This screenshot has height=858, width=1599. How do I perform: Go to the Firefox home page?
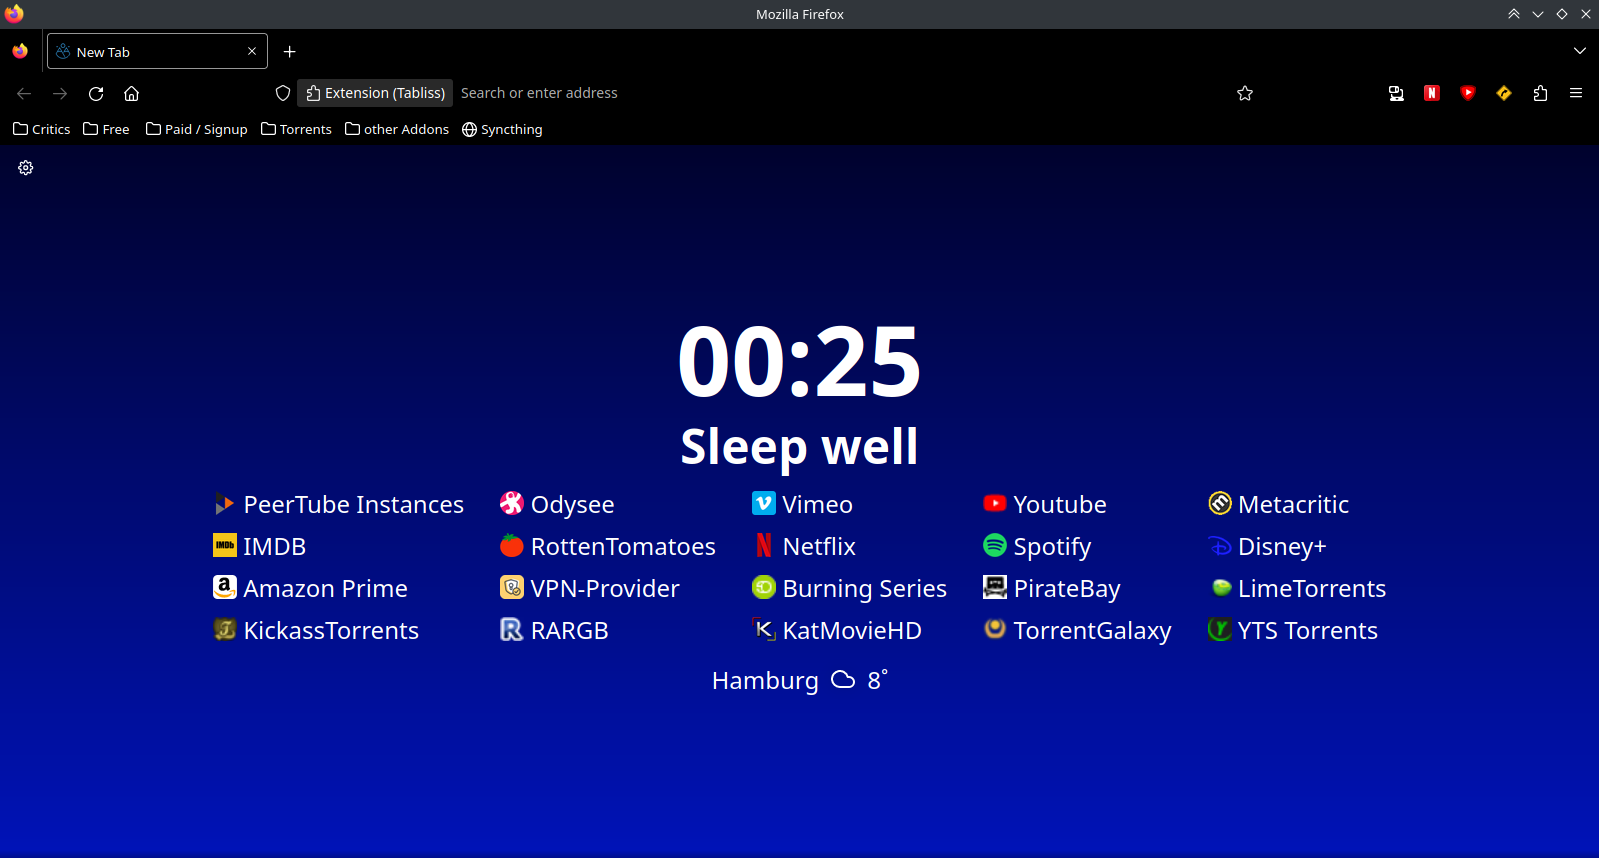pyautogui.click(x=131, y=93)
